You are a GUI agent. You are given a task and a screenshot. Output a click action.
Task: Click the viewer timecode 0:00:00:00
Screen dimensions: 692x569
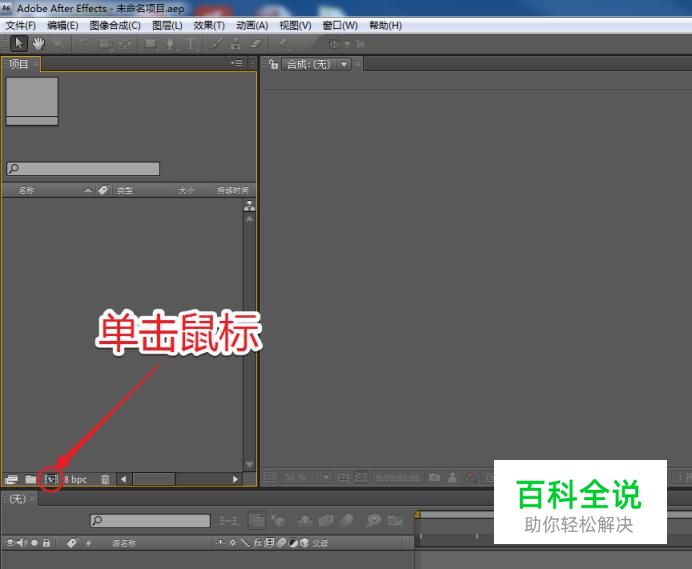click(398, 478)
